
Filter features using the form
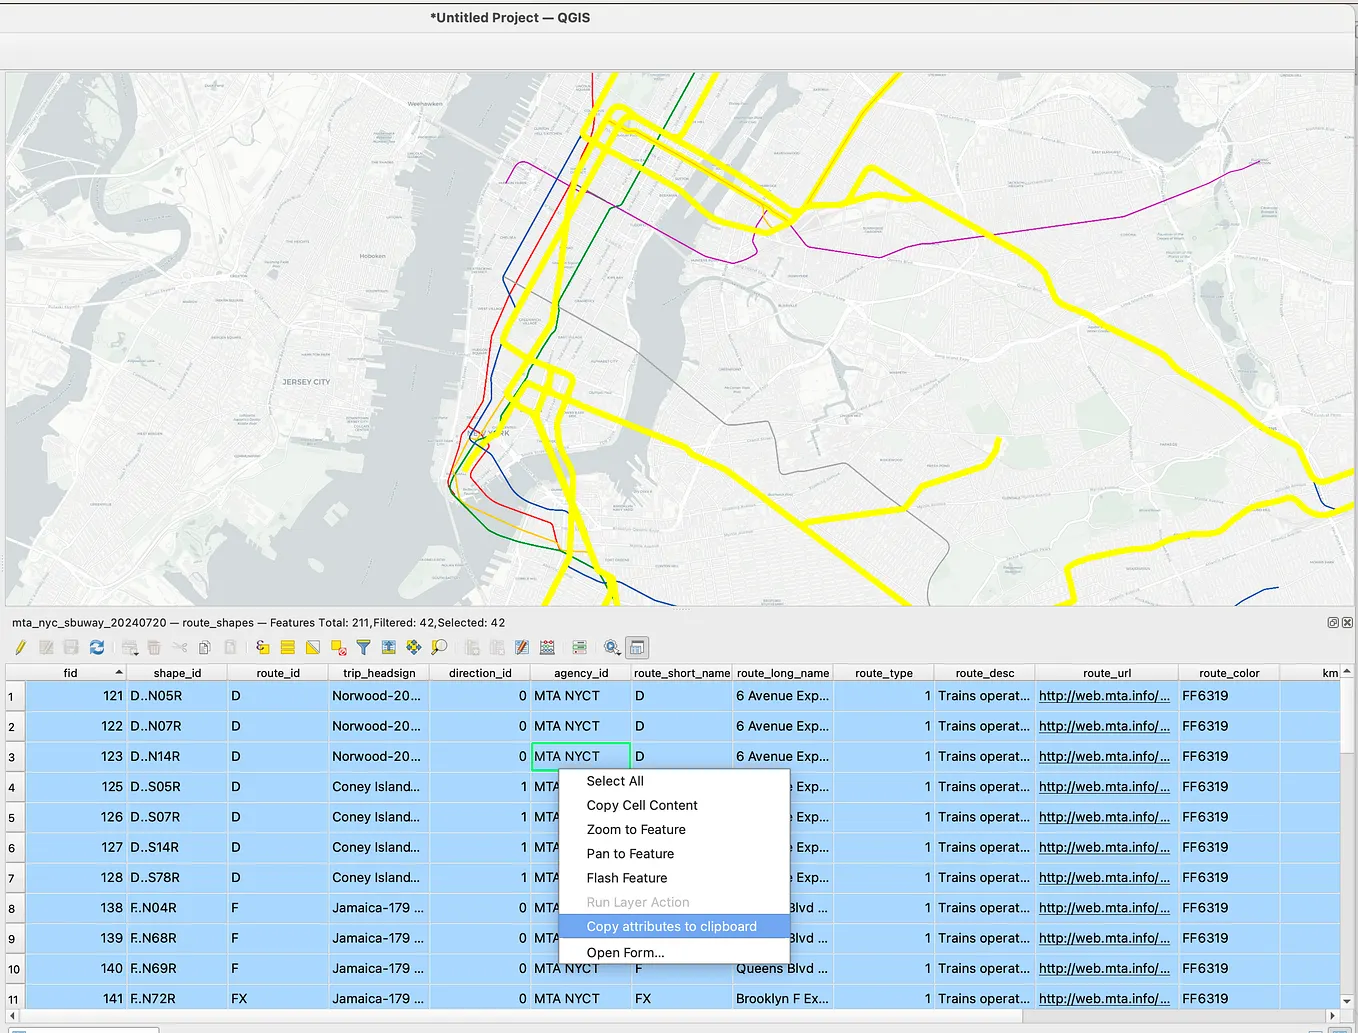363,647
